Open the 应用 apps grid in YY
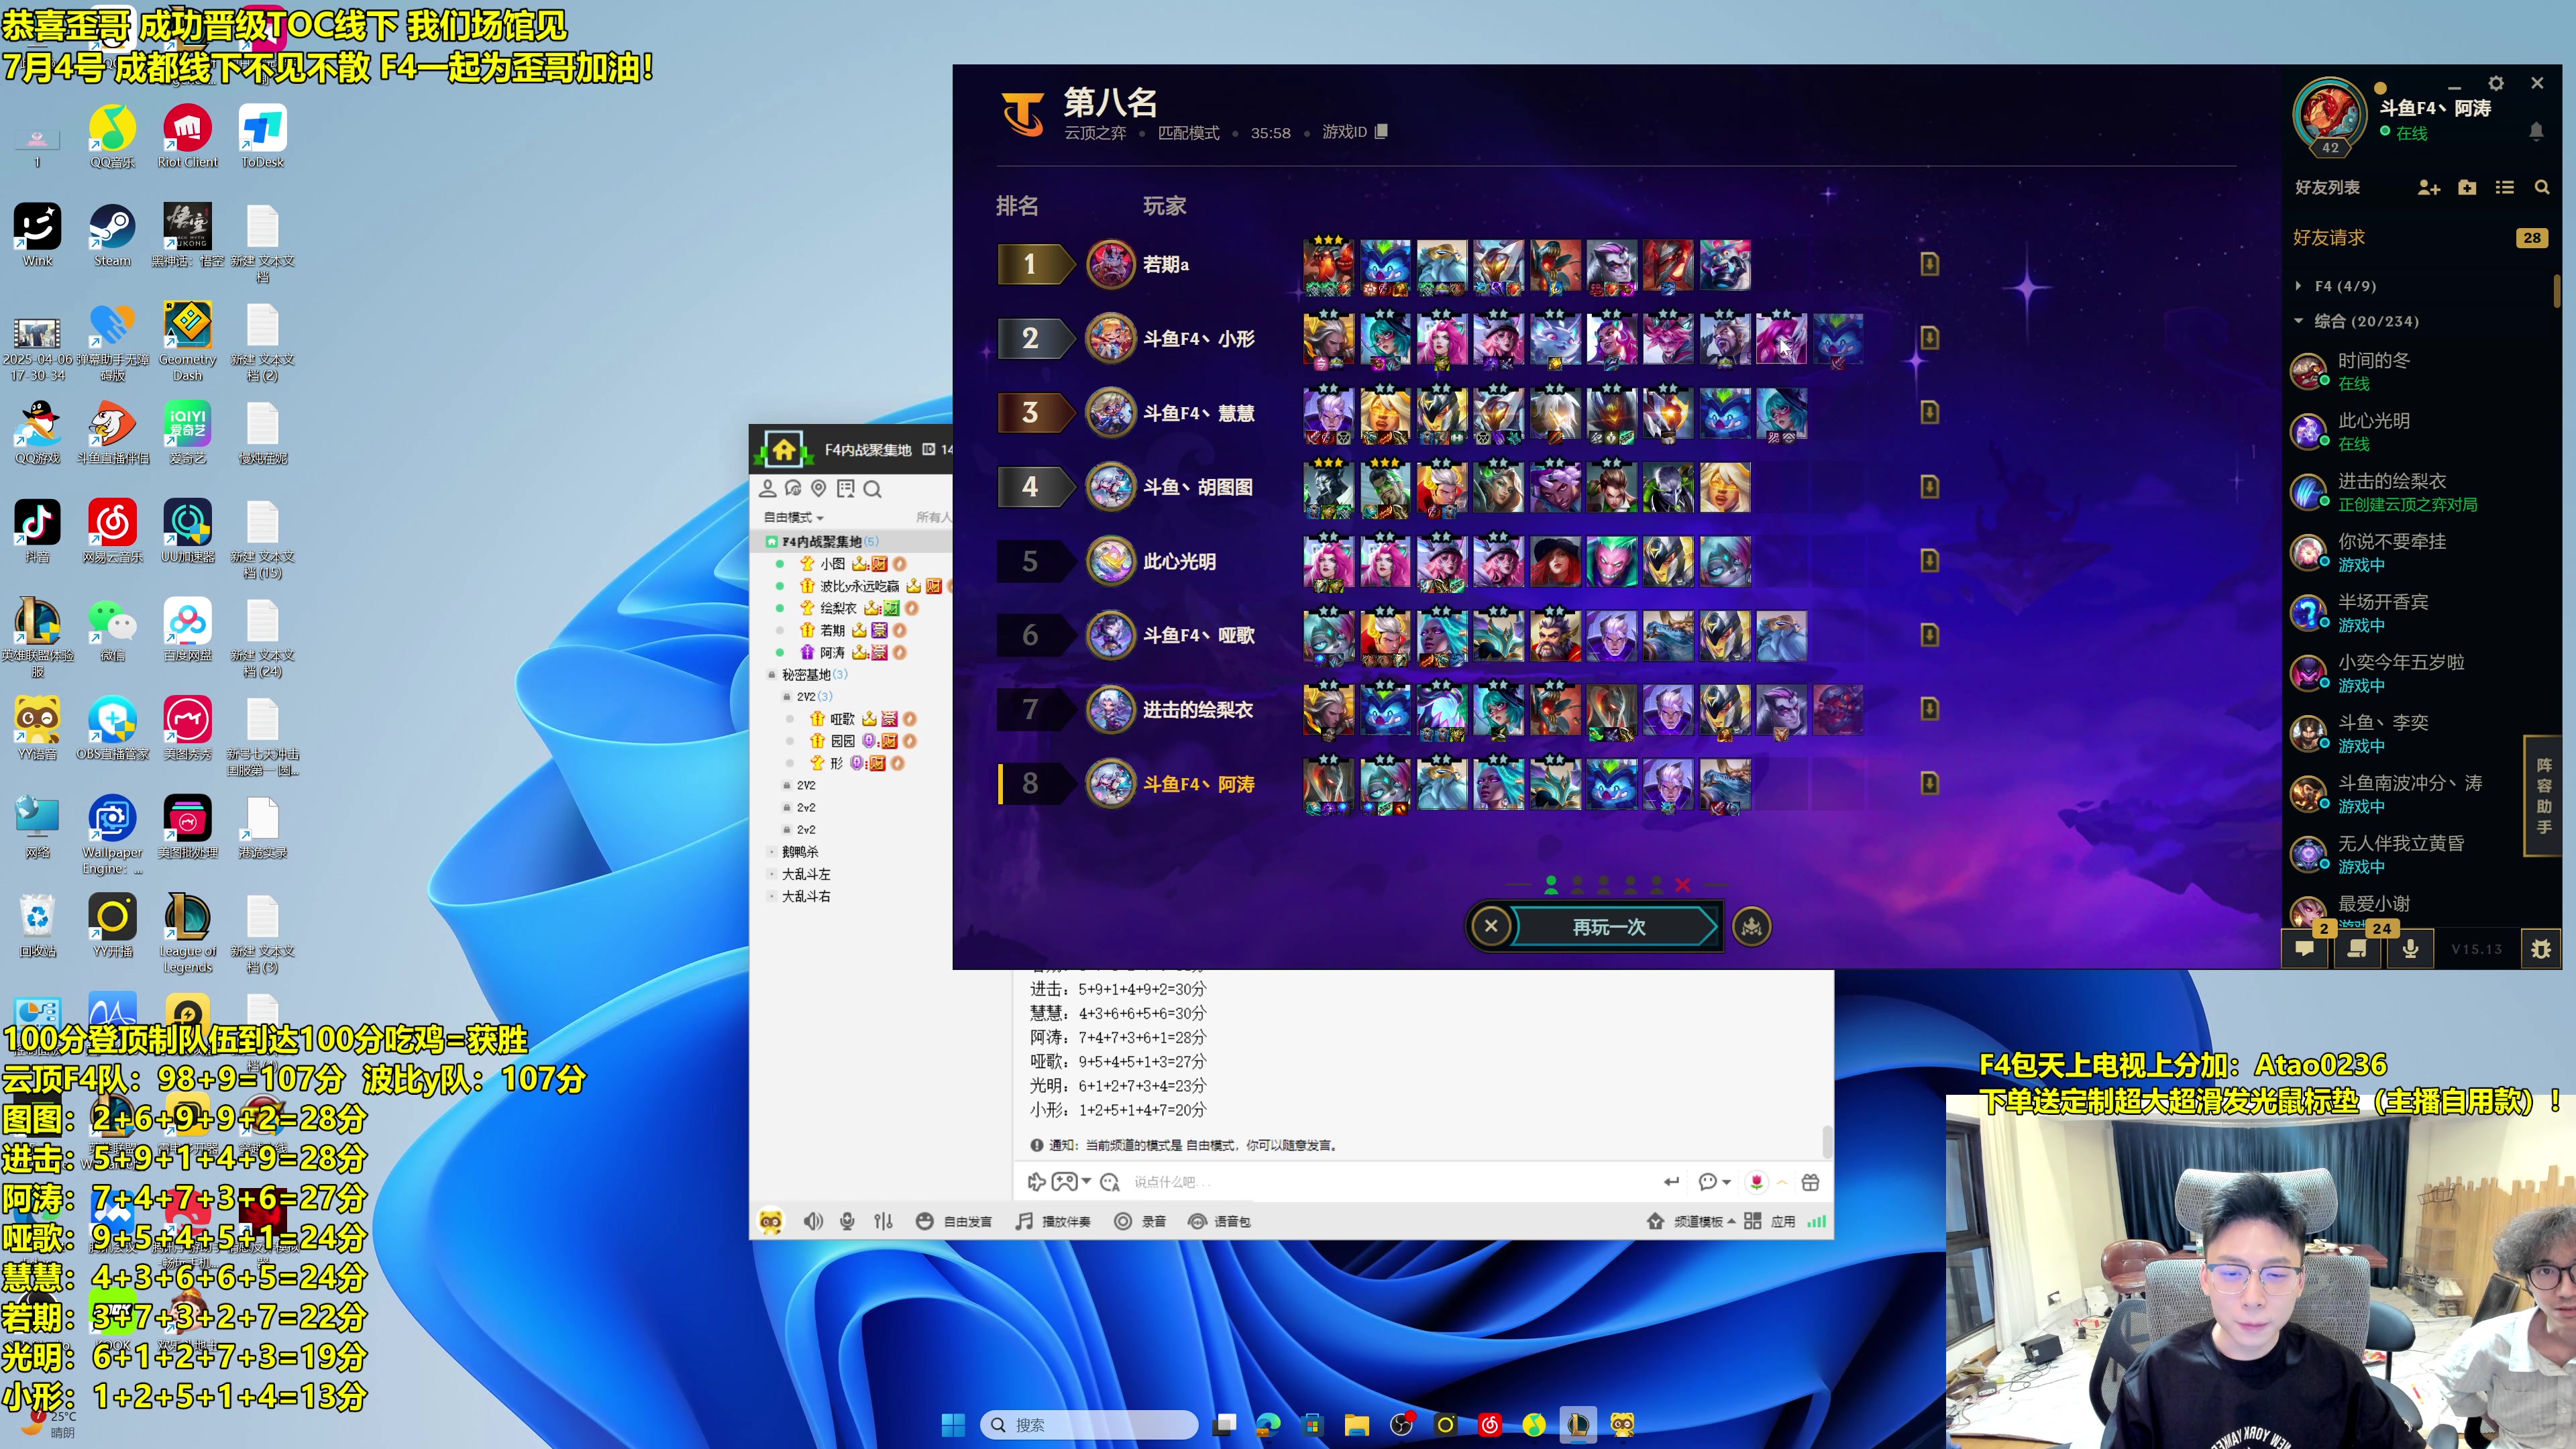 tap(1770, 1221)
